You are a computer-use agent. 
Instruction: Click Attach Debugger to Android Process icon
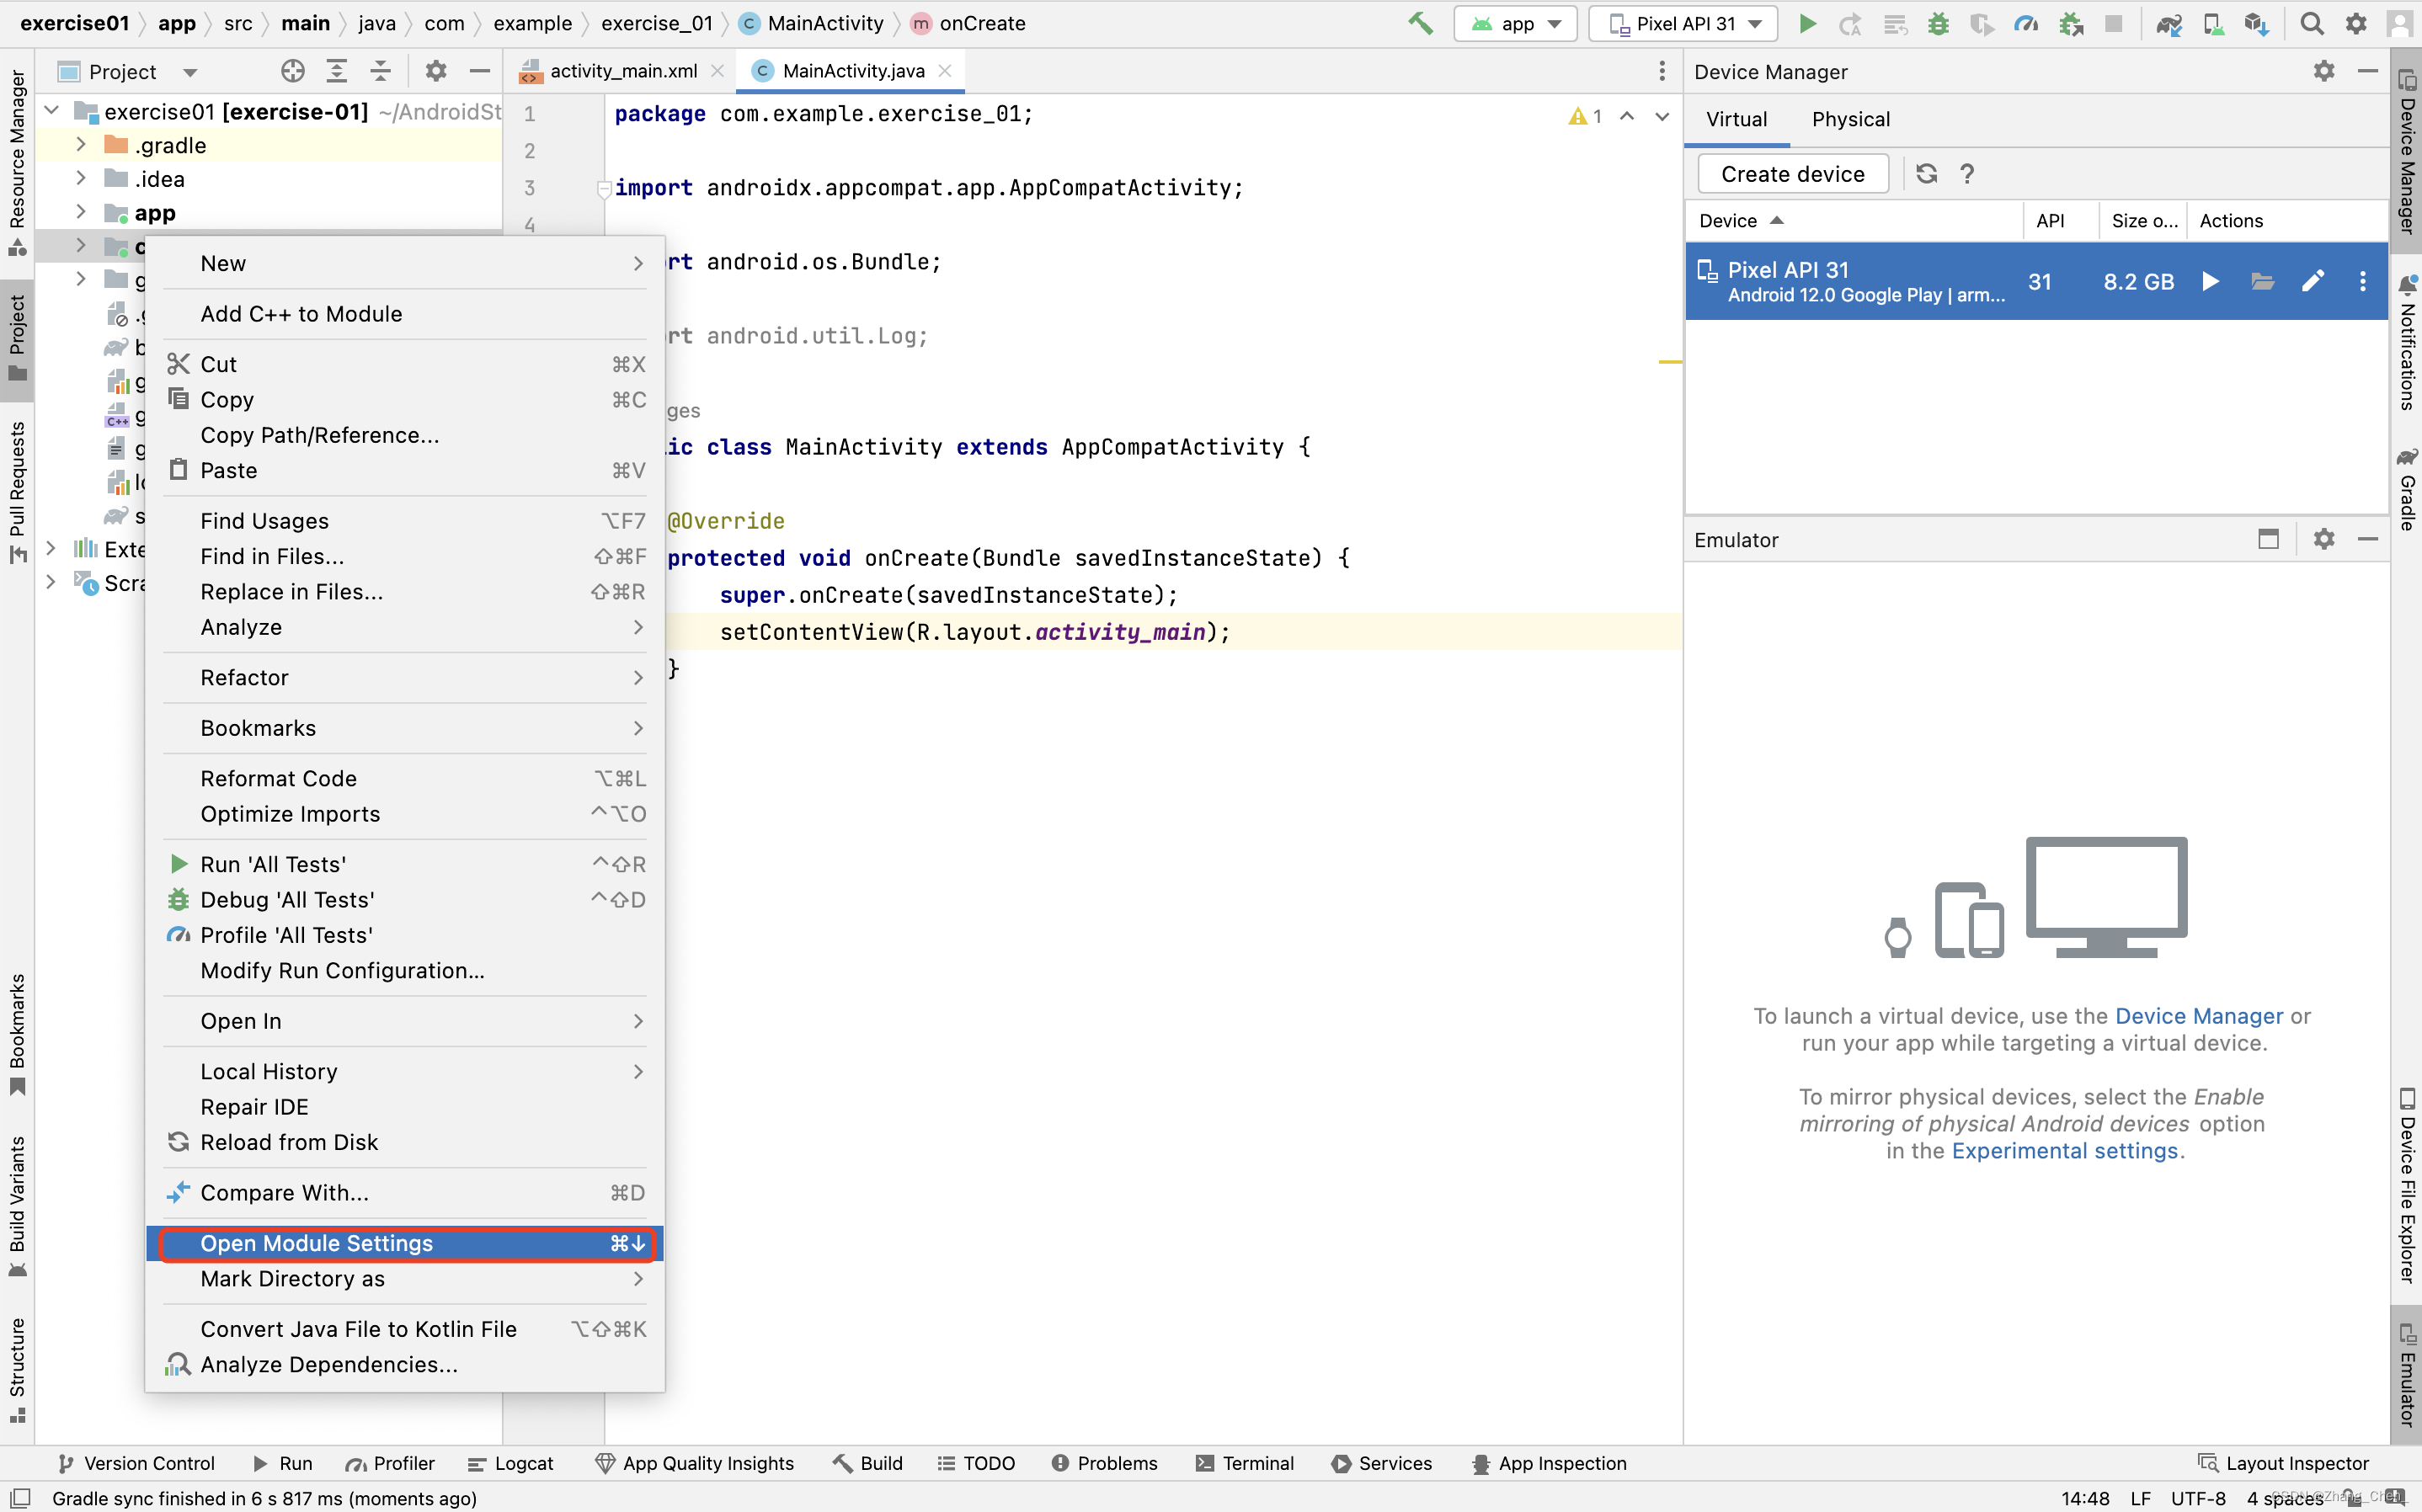click(x=2071, y=23)
